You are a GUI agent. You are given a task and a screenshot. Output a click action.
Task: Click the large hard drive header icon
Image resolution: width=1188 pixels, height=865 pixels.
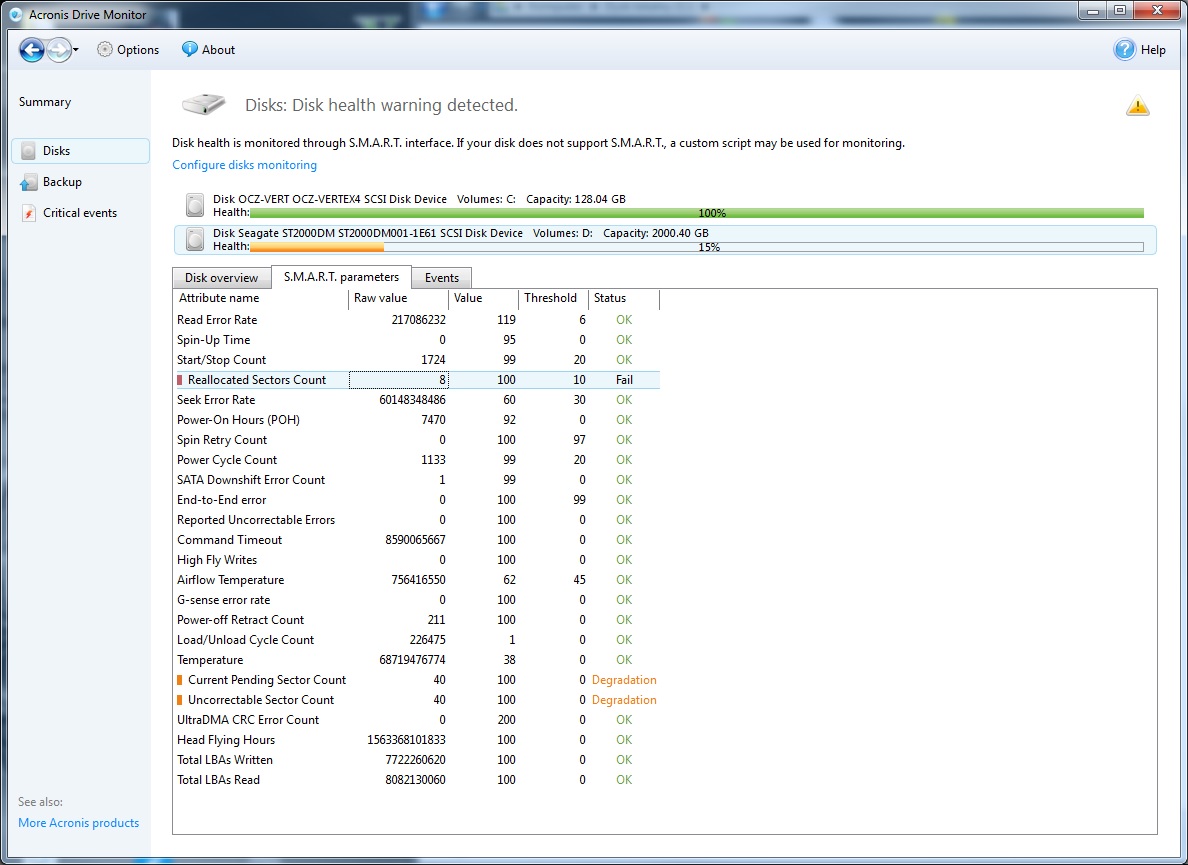click(203, 105)
